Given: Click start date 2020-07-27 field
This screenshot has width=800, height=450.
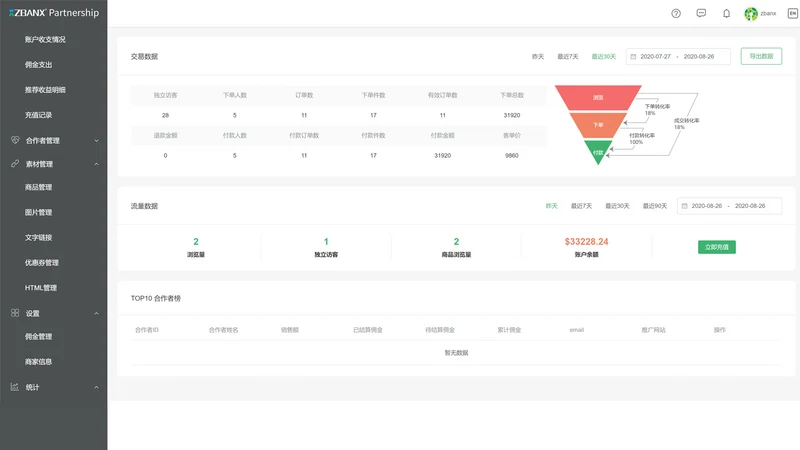Looking at the screenshot, I should (x=656, y=57).
